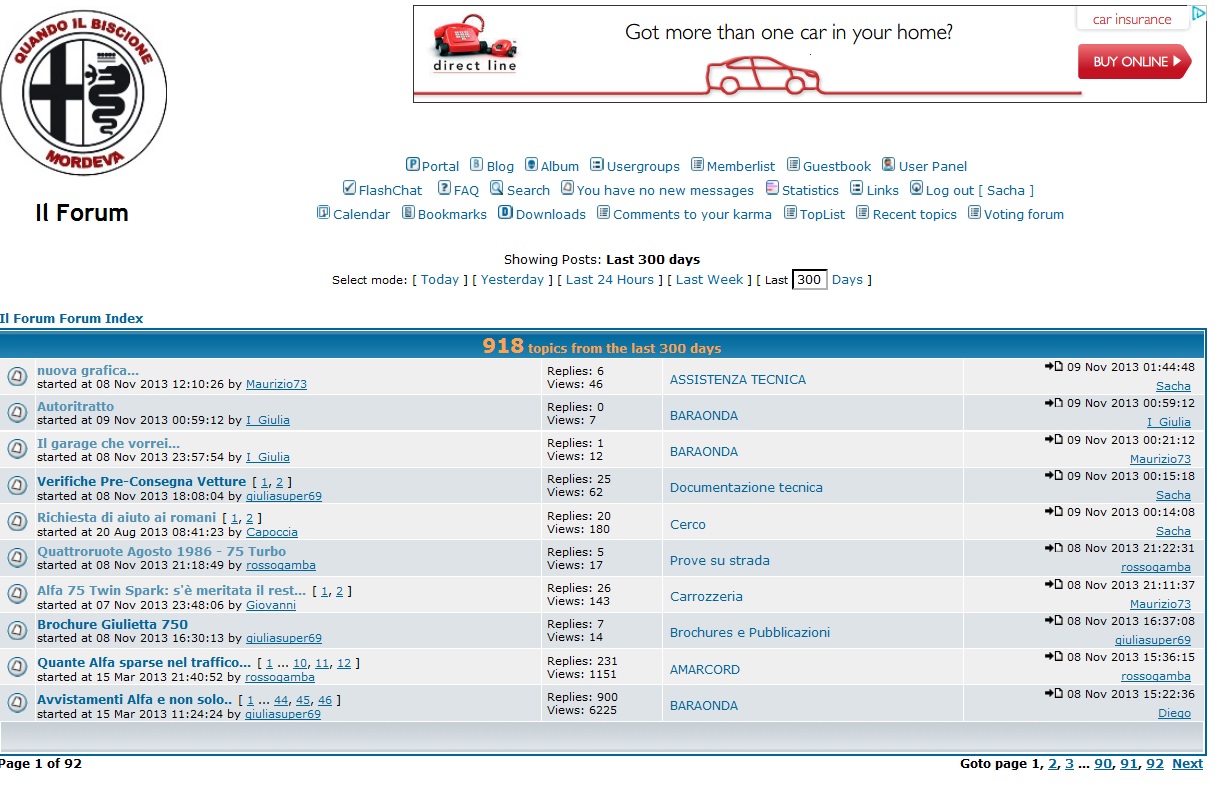
Task: Click the Usergroups icon
Action: [x=597, y=165]
